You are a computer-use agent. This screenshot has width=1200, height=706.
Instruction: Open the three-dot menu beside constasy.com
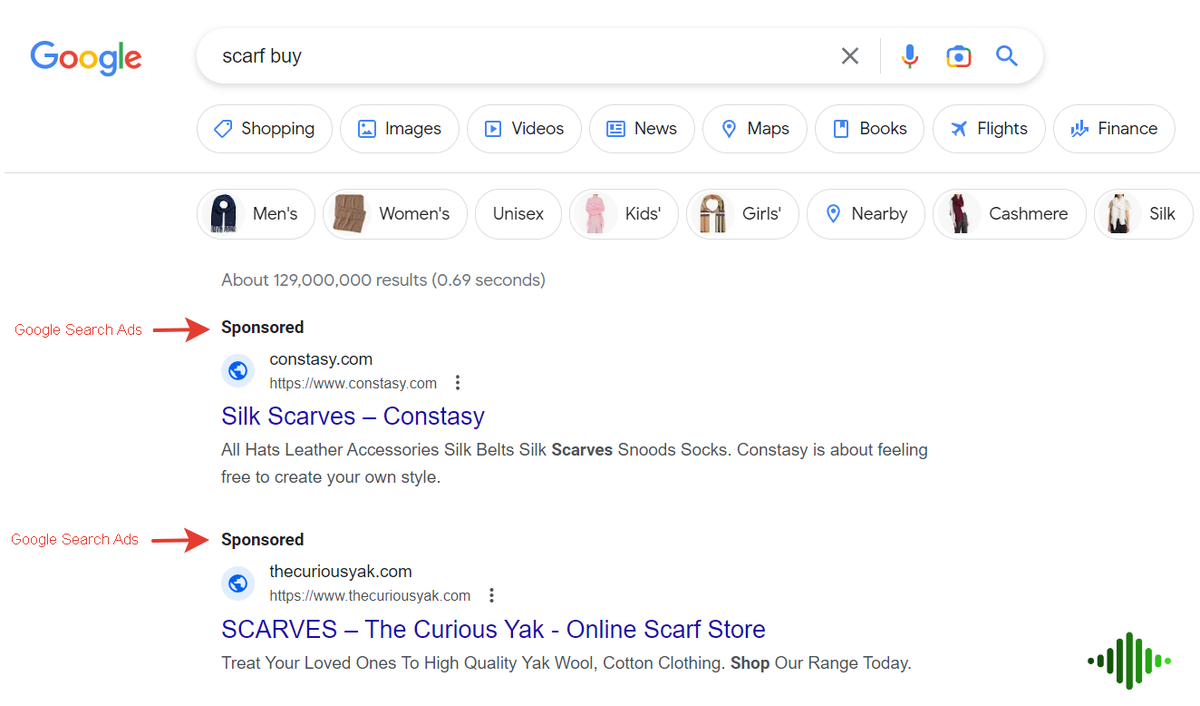[457, 382]
